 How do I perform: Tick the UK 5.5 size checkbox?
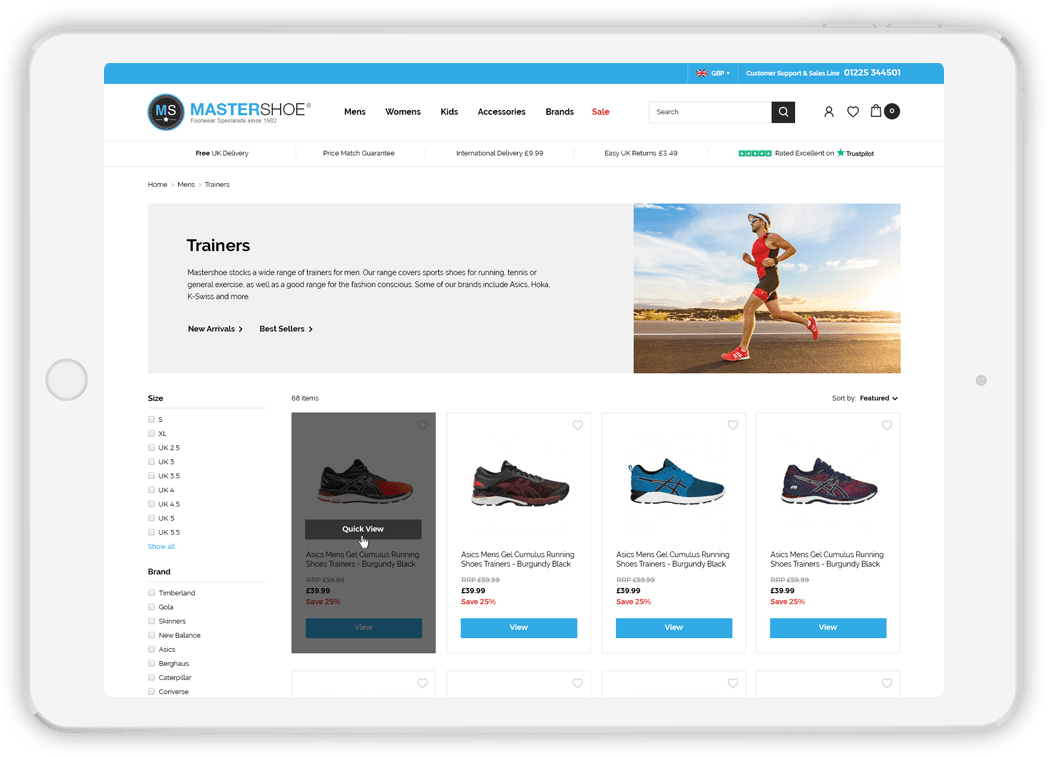coord(152,533)
